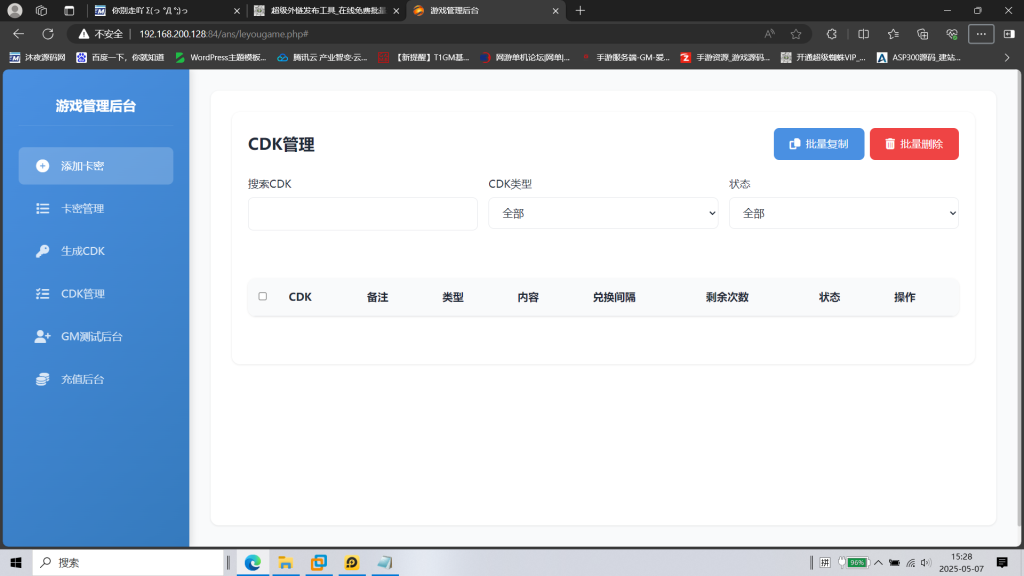1024x576 pixels.
Task: Expand the 状态 filter dropdown
Action: tap(844, 213)
